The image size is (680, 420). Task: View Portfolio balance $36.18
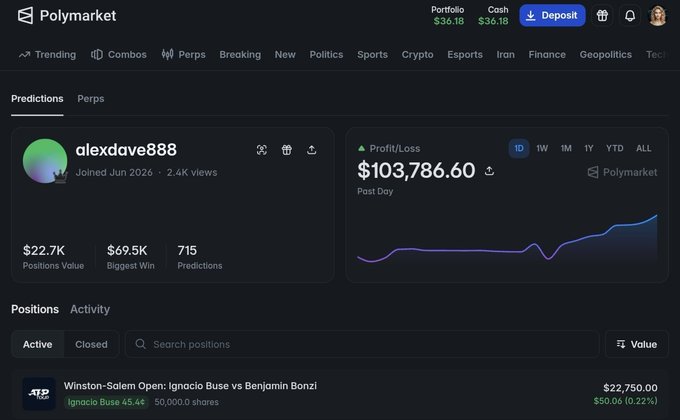coord(448,16)
